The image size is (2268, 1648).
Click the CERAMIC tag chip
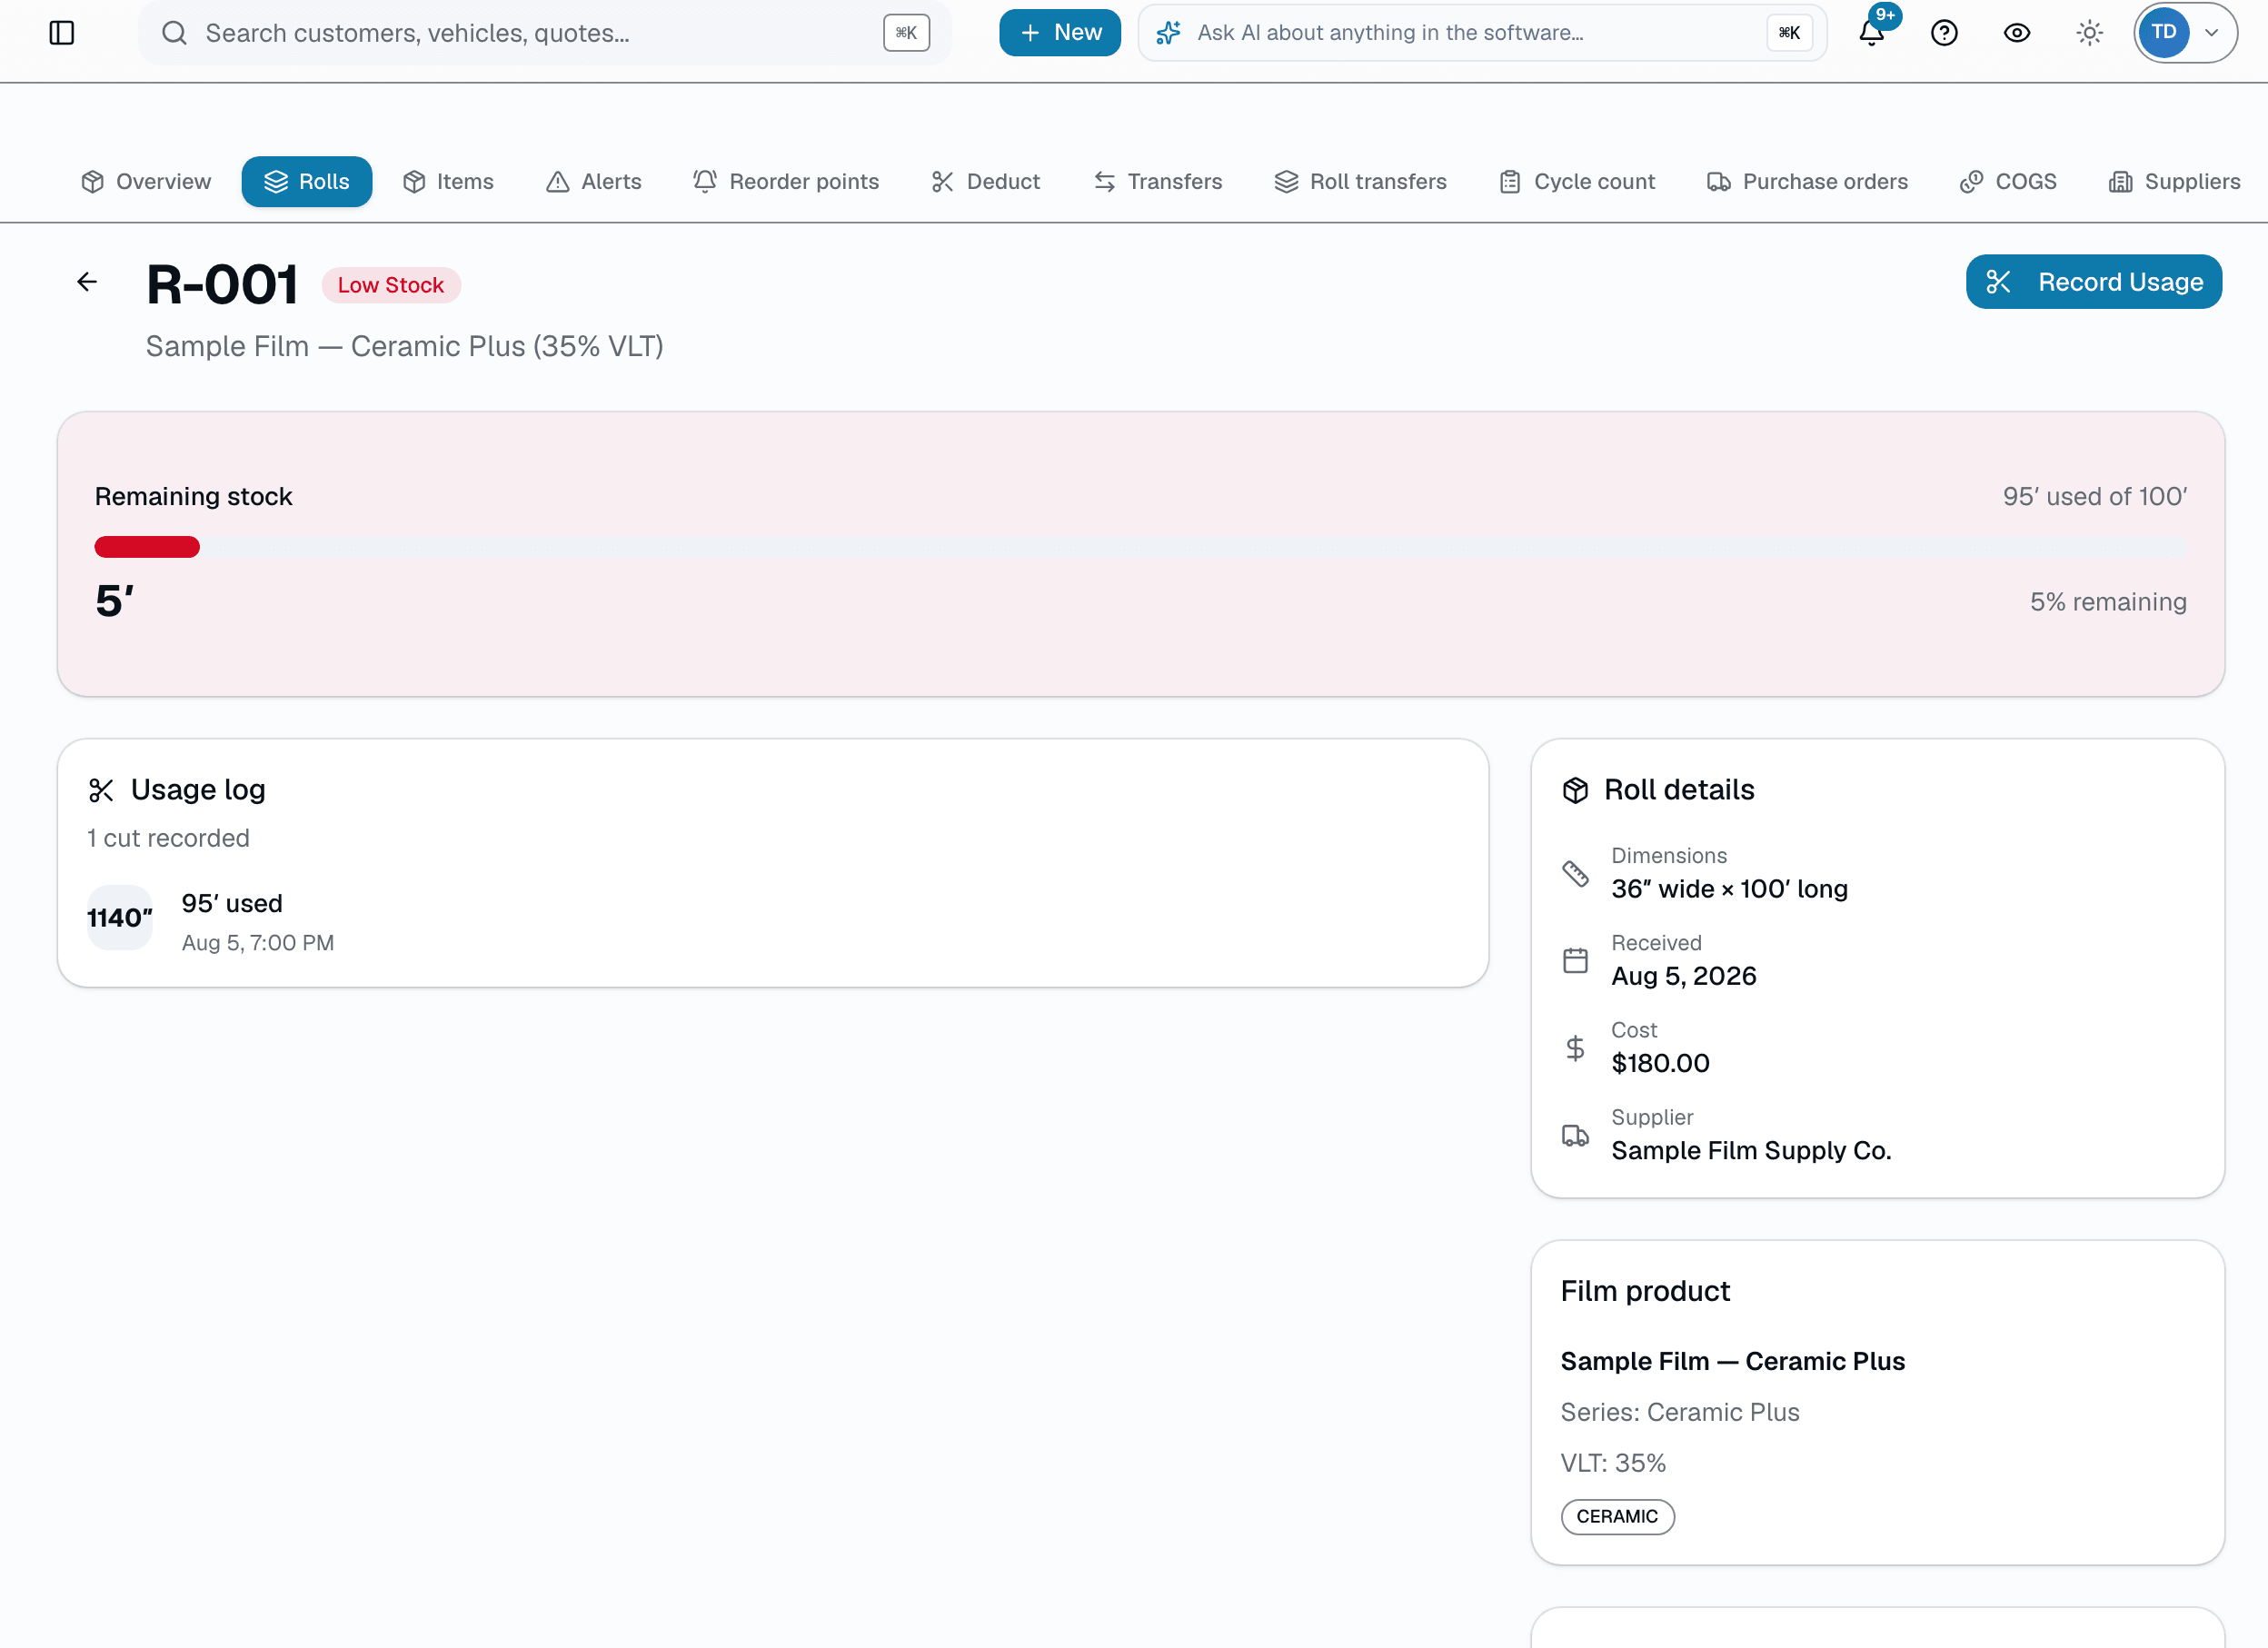click(1617, 1516)
